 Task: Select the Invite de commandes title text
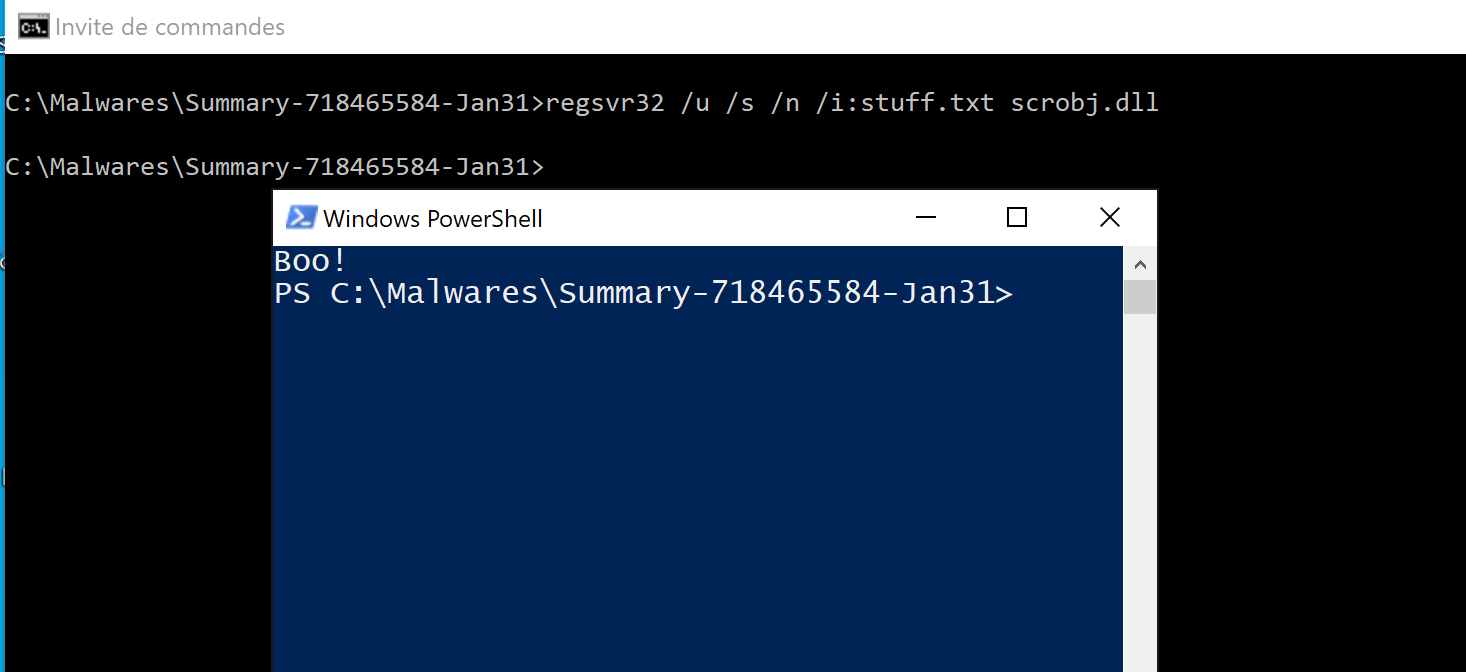pyautogui.click(x=170, y=27)
